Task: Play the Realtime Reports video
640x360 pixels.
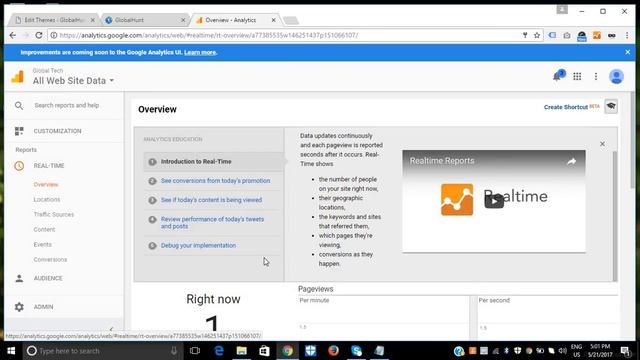Action: (494, 201)
